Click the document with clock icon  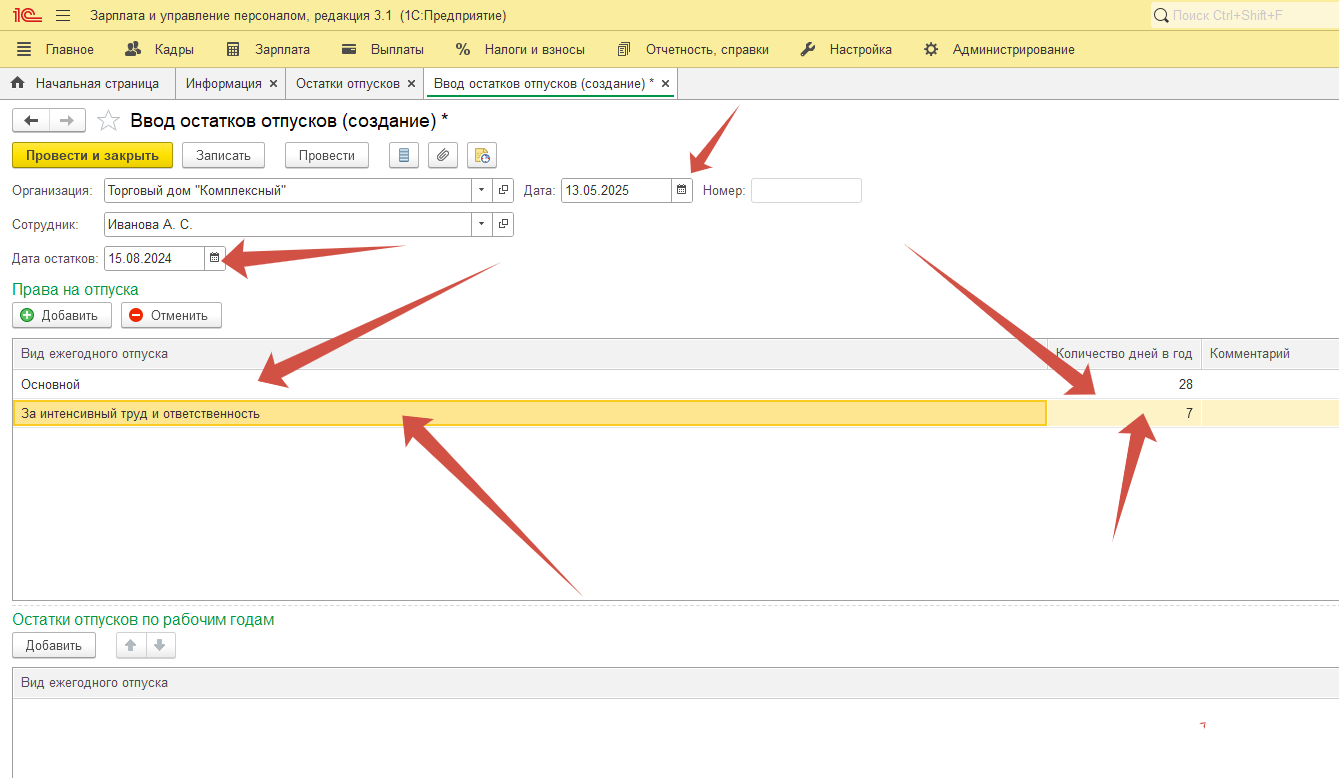(x=482, y=155)
